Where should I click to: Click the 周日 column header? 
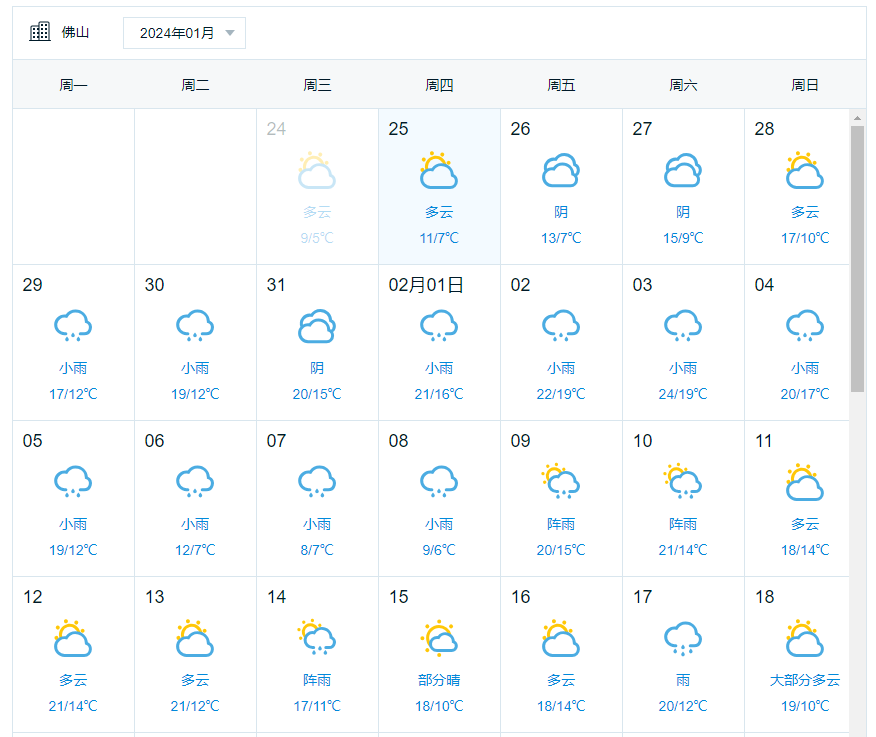coord(804,85)
